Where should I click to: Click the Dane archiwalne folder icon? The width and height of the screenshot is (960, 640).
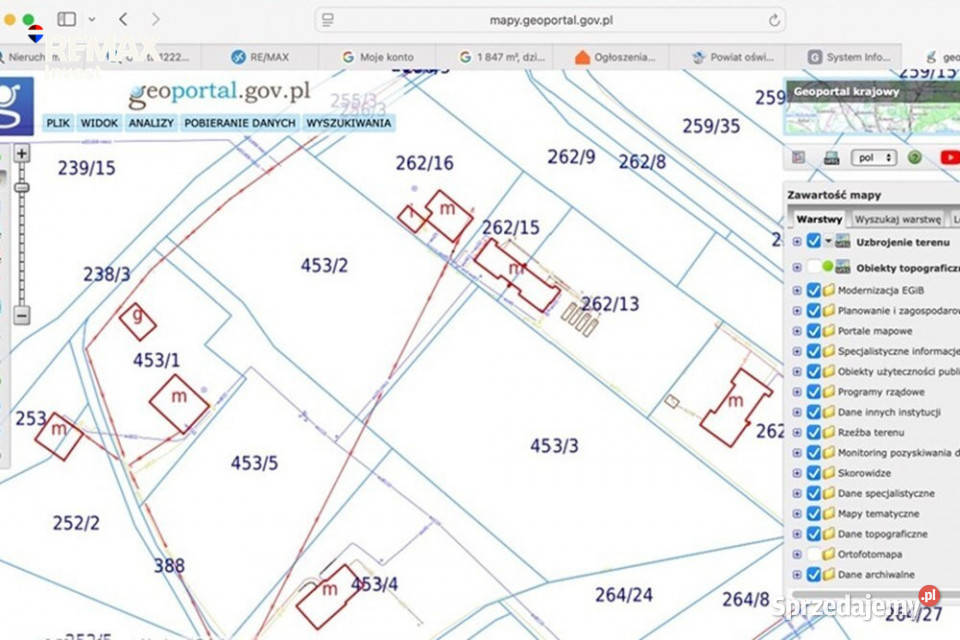[x=829, y=574]
